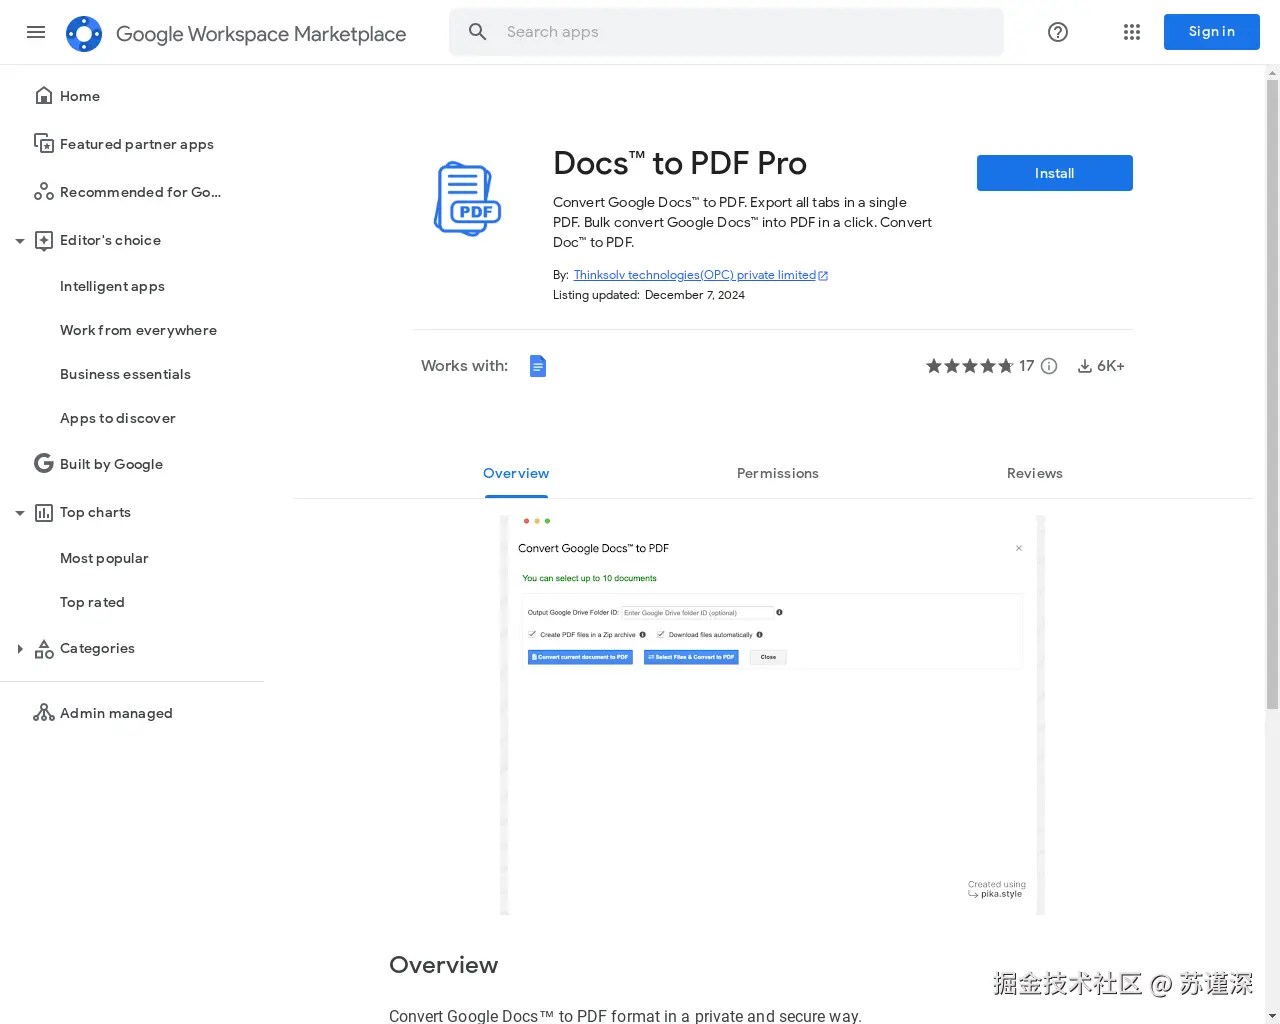Click the Install button
1280x1024 pixels.
point(1054,173)
